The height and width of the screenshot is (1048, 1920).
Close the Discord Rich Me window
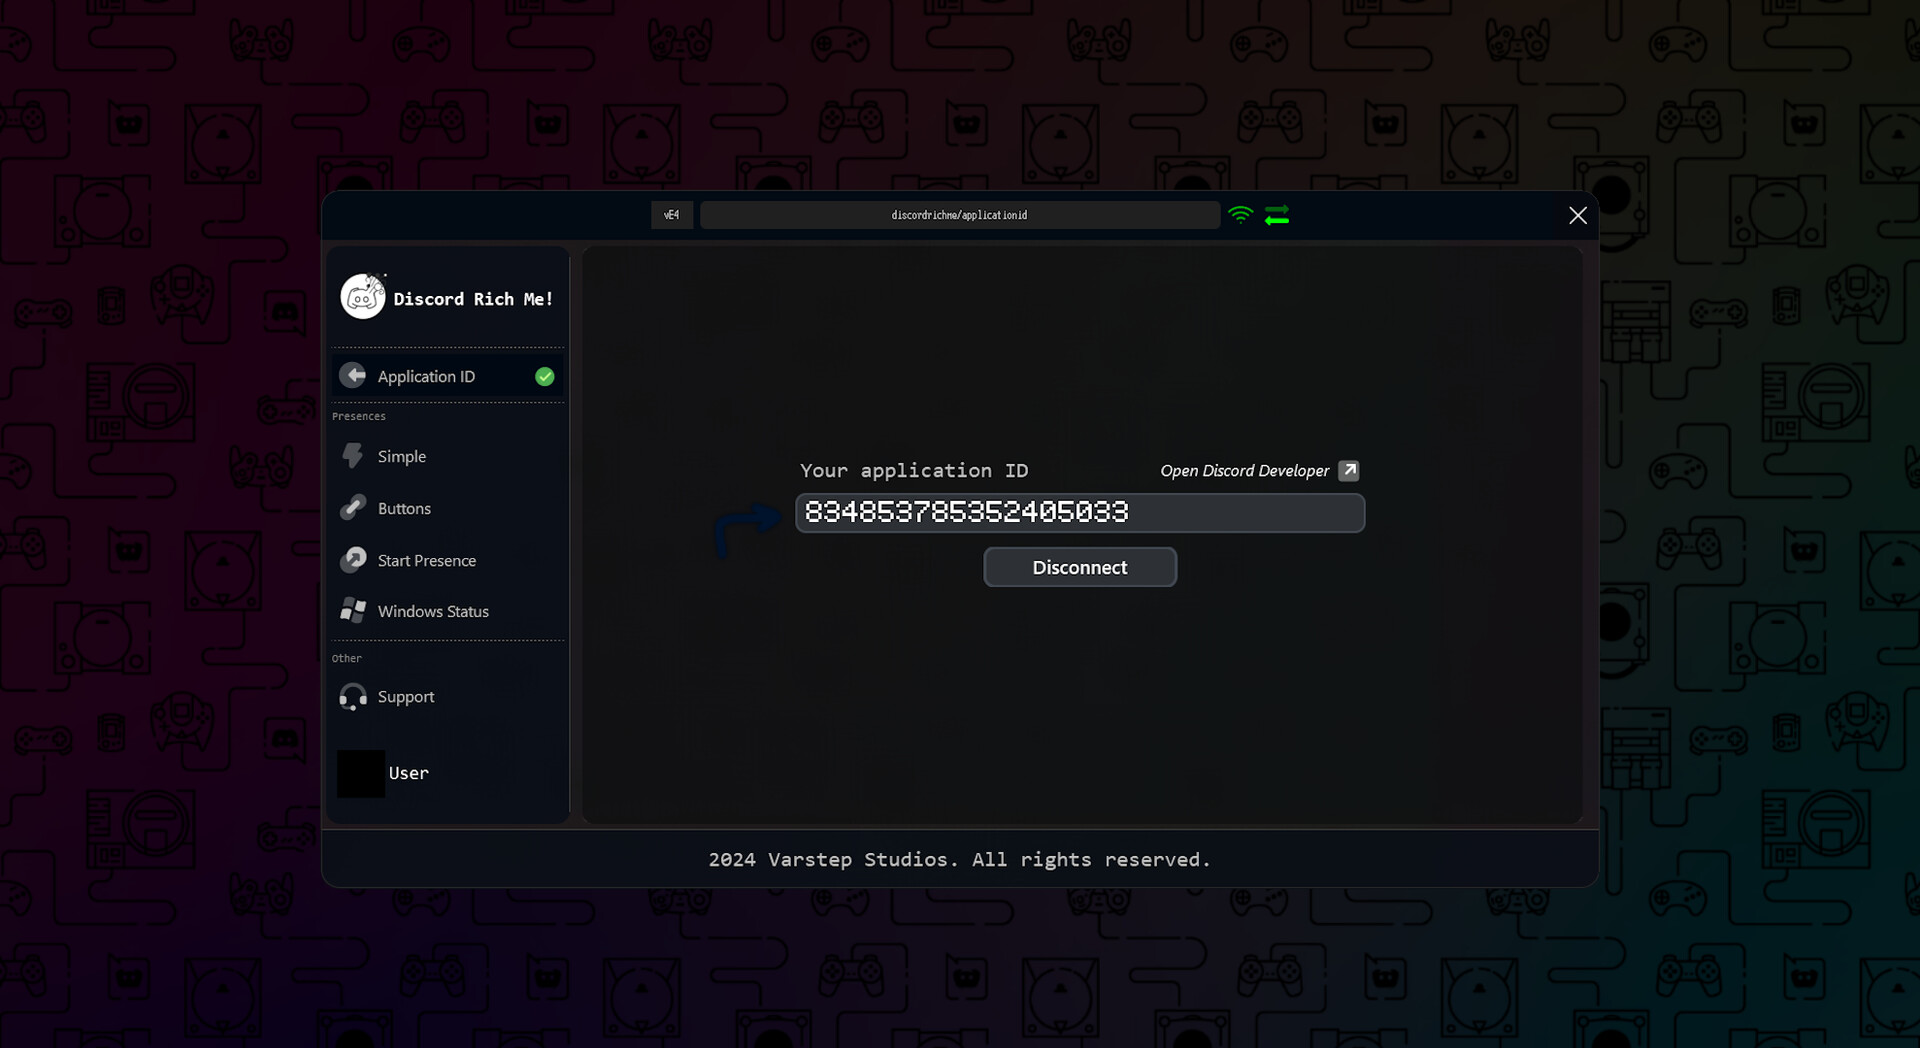tap(1578, 215)
